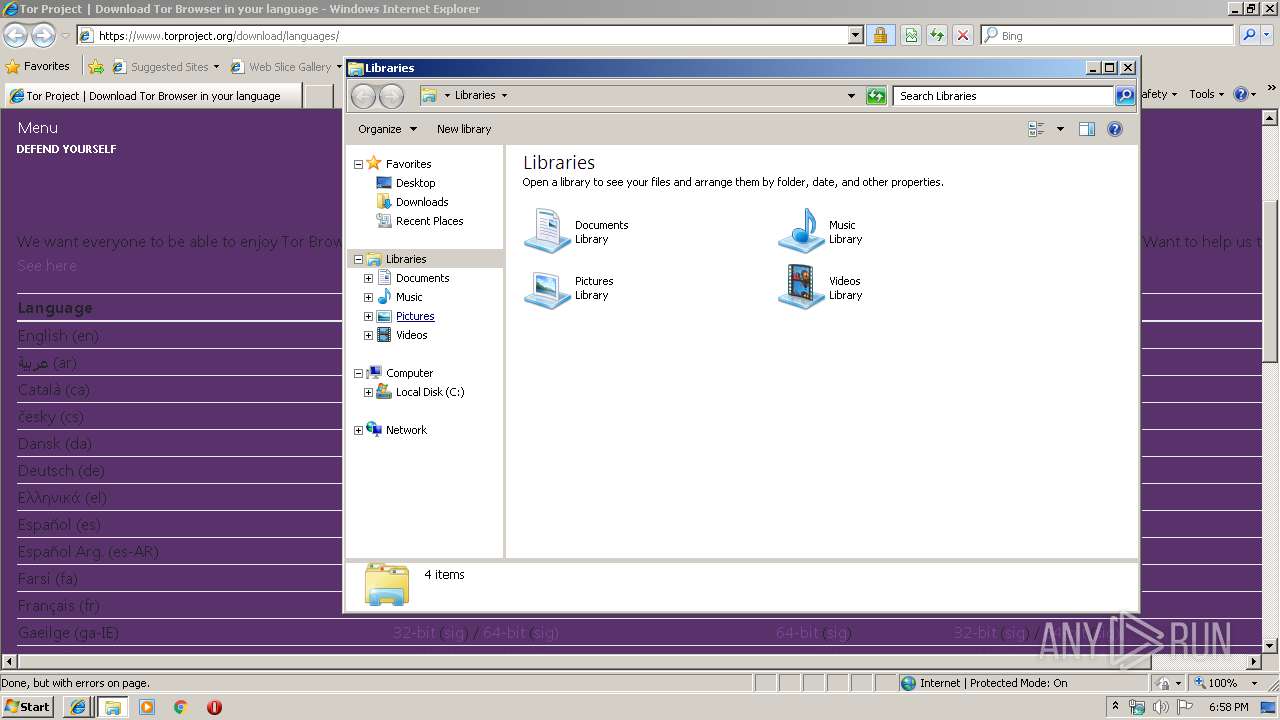The width and height of the screenshot is (1280, 720).
Task: Open the Organize menu
Action: (386, 129)
